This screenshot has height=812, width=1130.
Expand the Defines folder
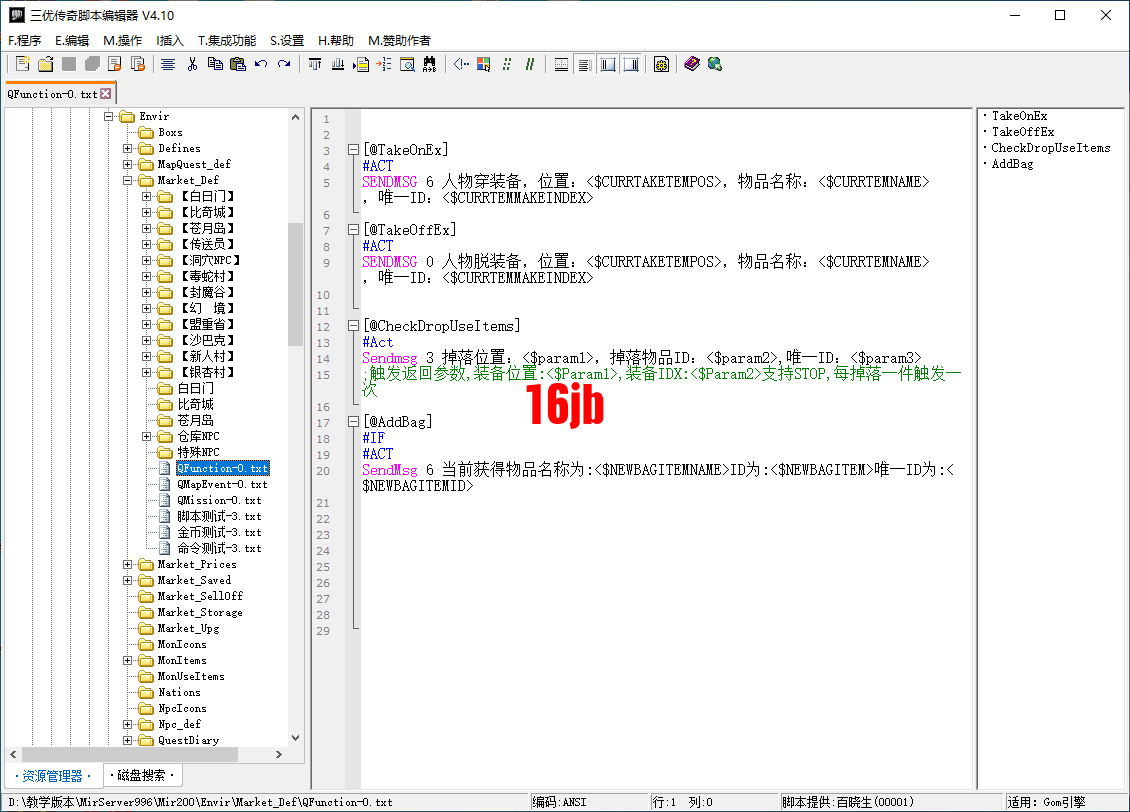point(128,148)
